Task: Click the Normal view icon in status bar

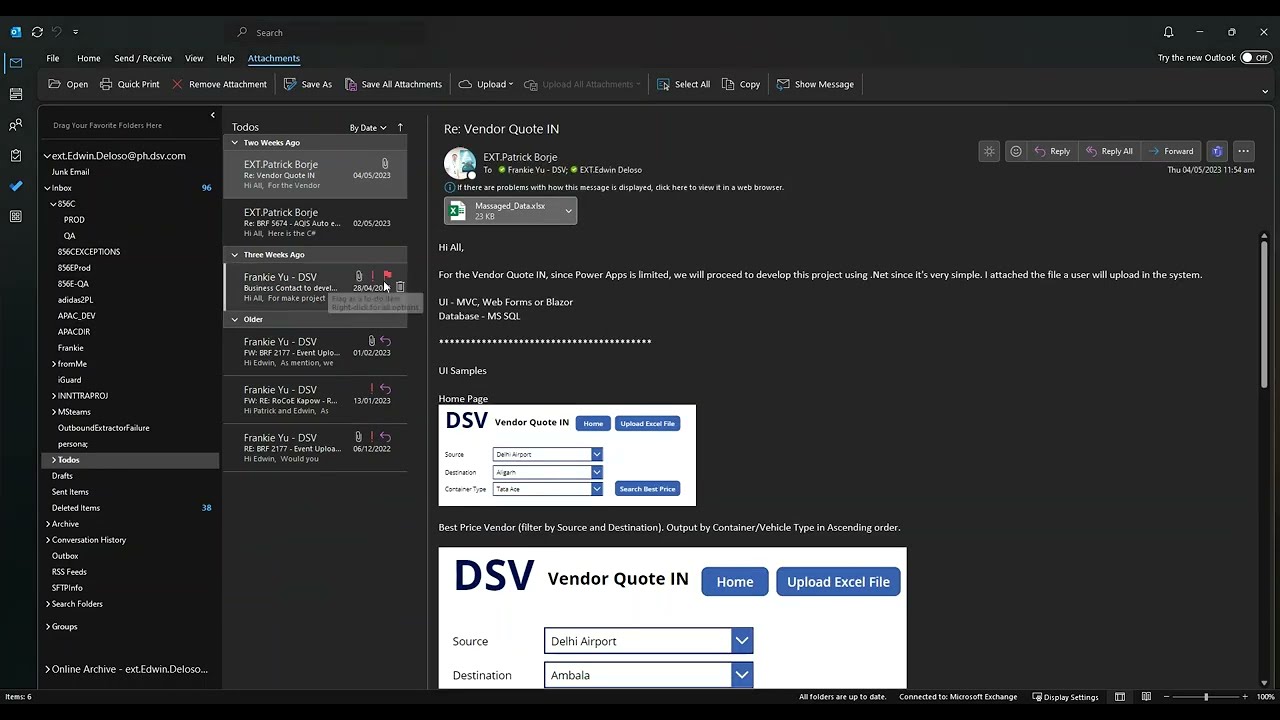Action: click(x=1120, y=697)
